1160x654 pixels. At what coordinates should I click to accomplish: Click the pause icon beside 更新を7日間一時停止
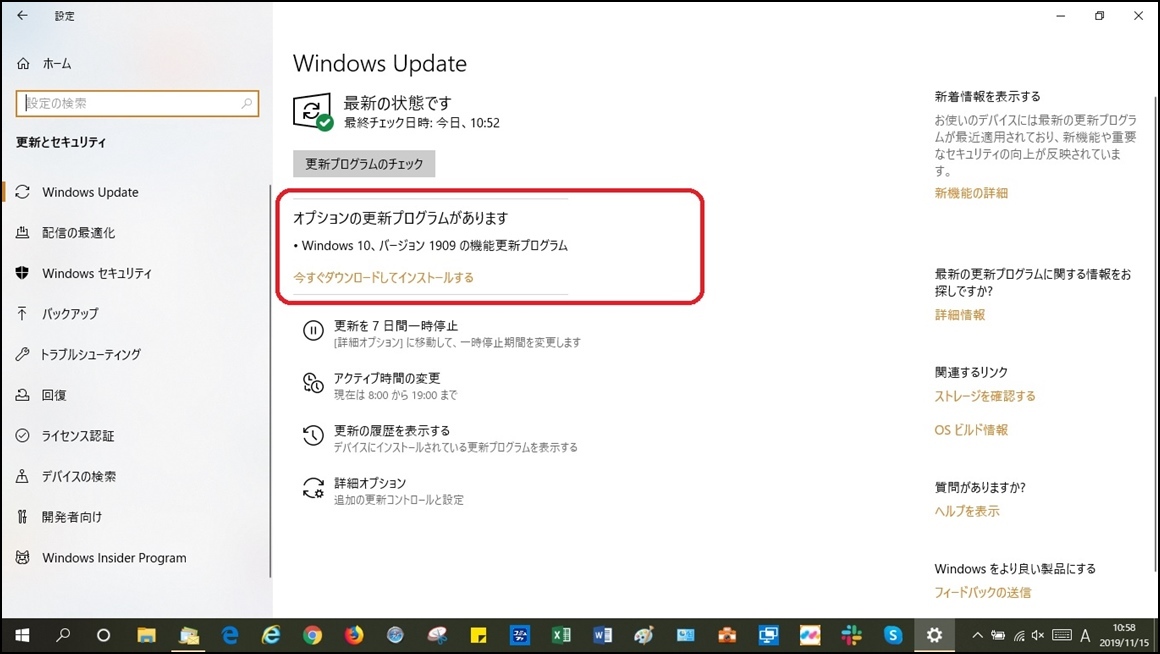(x=314, y=331)
